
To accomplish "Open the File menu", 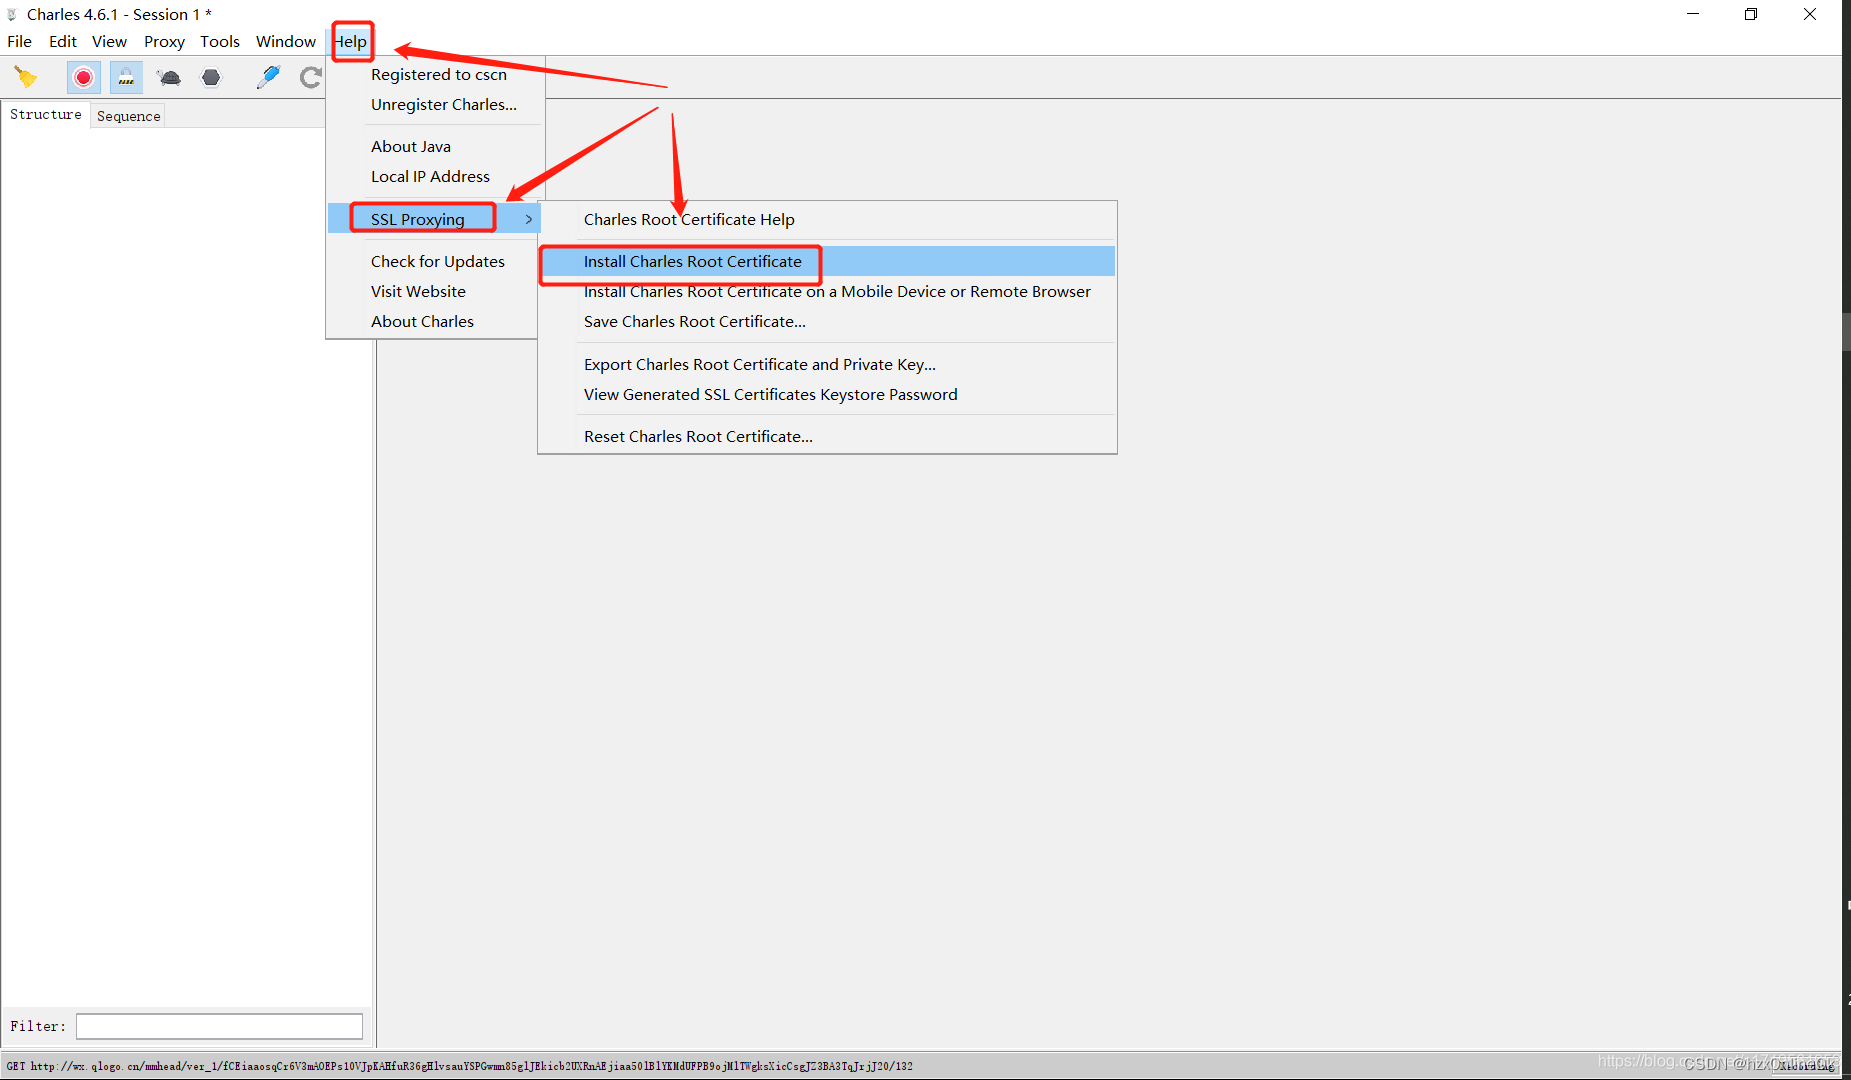I will [19, 41].
